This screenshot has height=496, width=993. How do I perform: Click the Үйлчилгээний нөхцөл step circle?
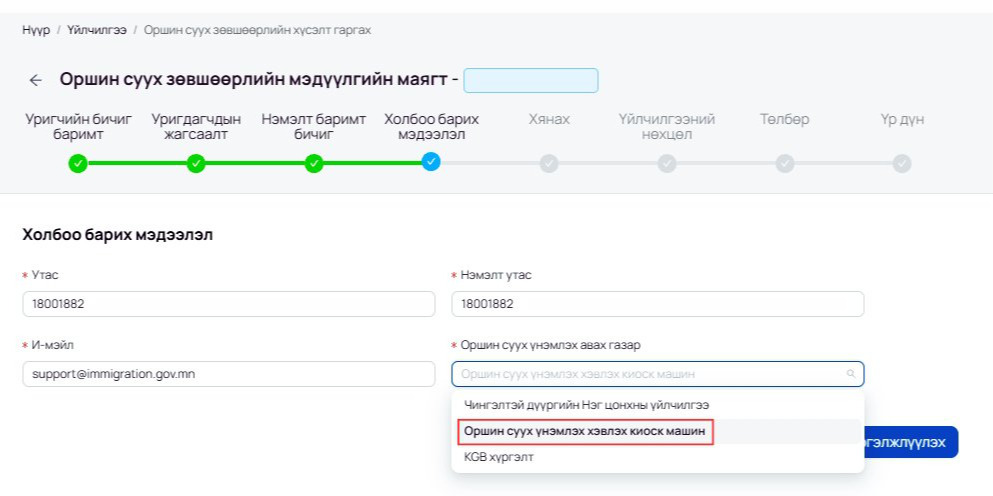point(667,163)
